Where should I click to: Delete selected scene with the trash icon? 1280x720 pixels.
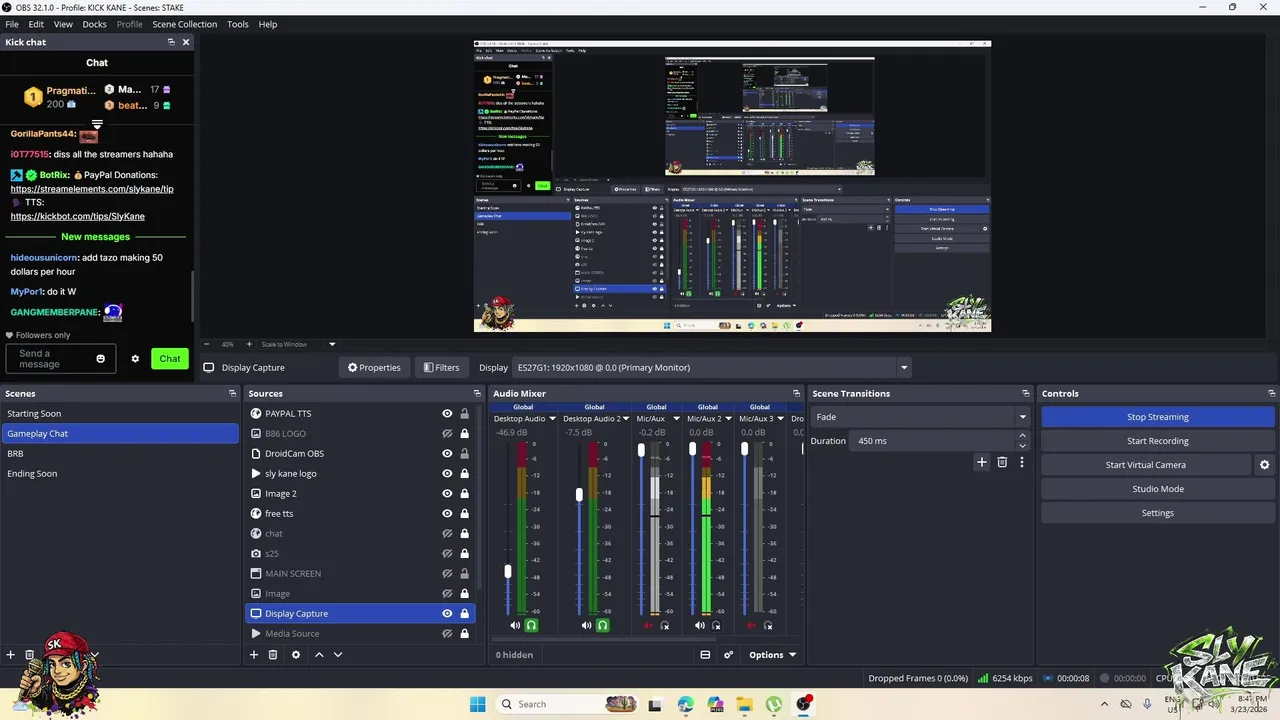point(30,655)
